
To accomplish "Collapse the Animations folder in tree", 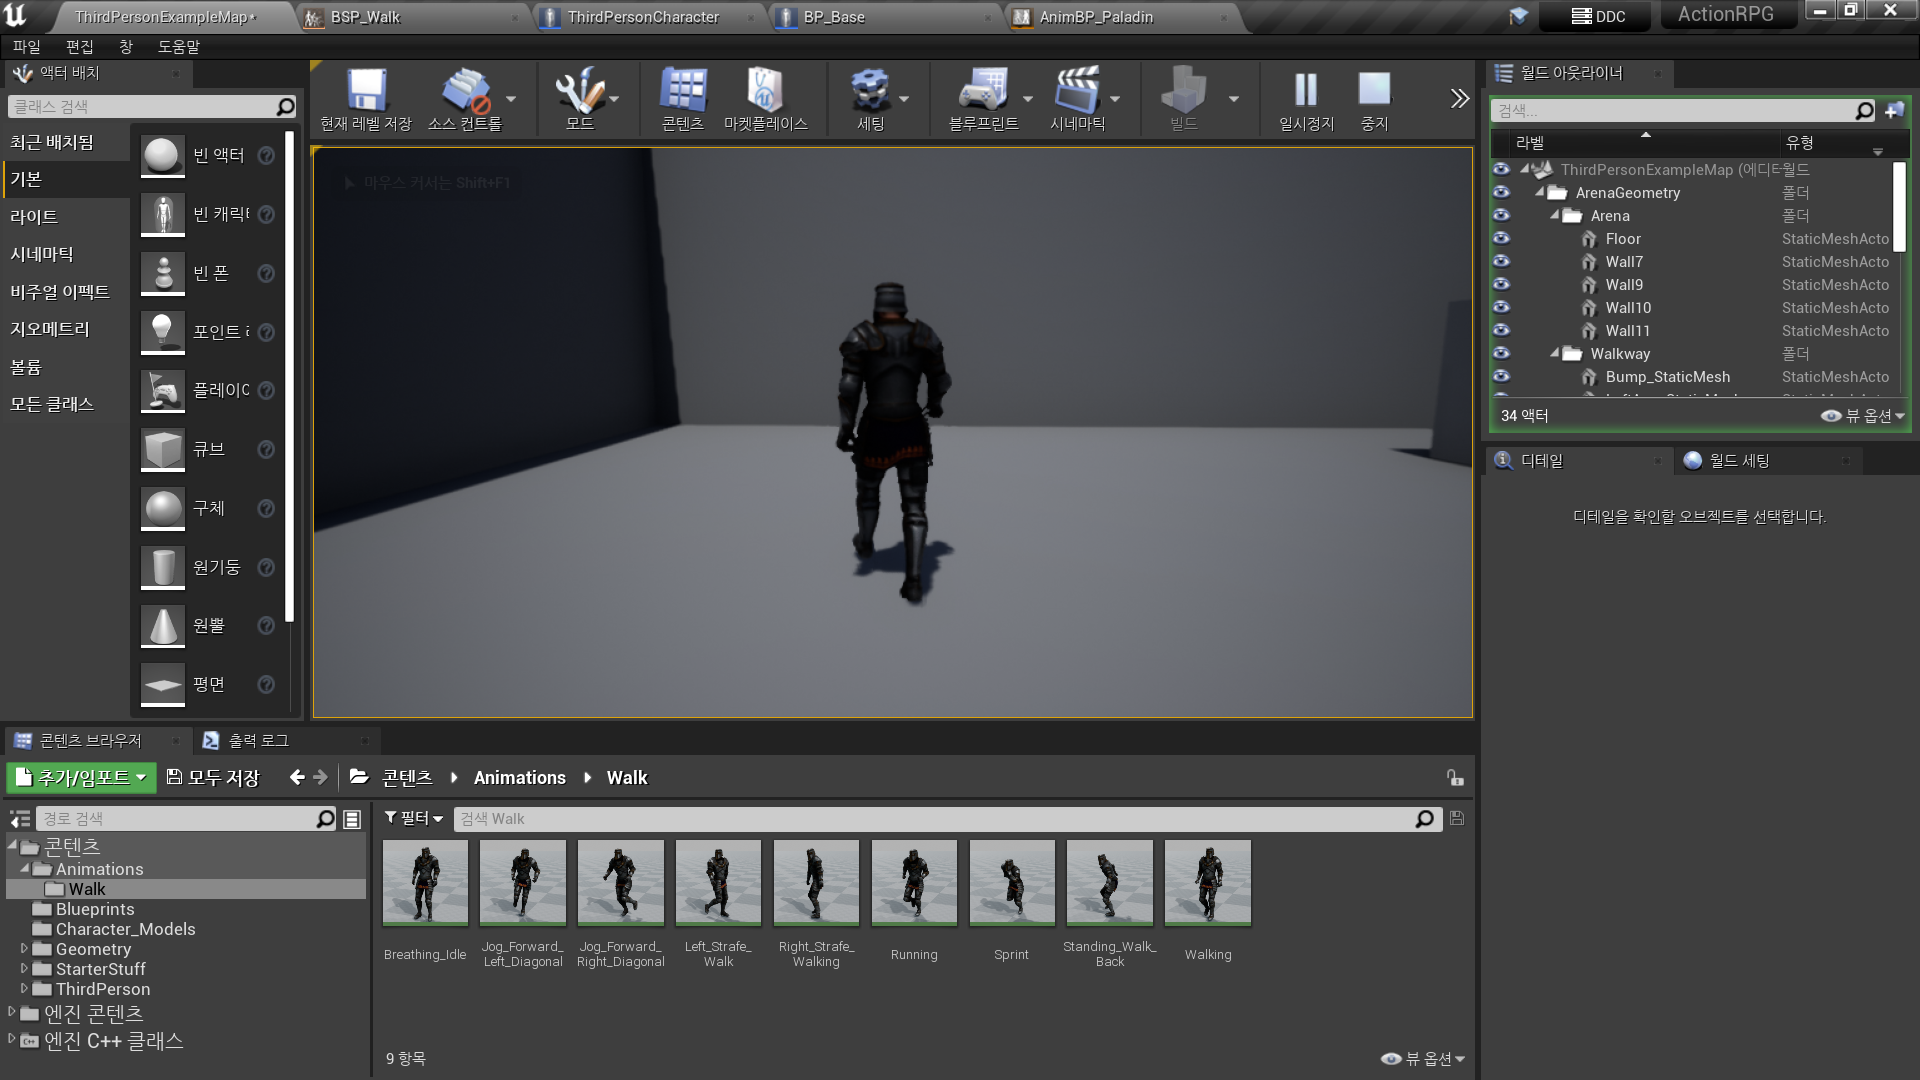I will 25,869.
